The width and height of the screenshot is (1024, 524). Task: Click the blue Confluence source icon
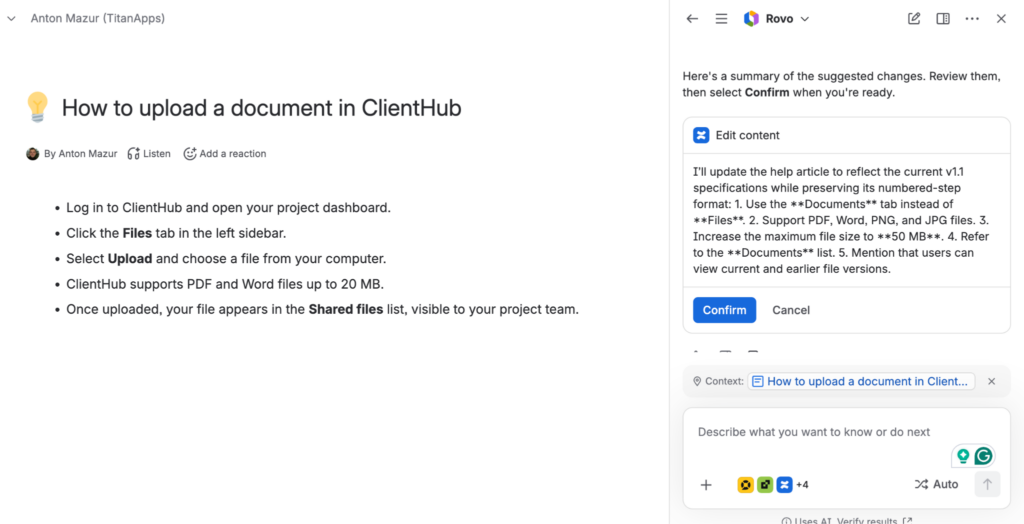pyautogui.click(x=784, y=485)
